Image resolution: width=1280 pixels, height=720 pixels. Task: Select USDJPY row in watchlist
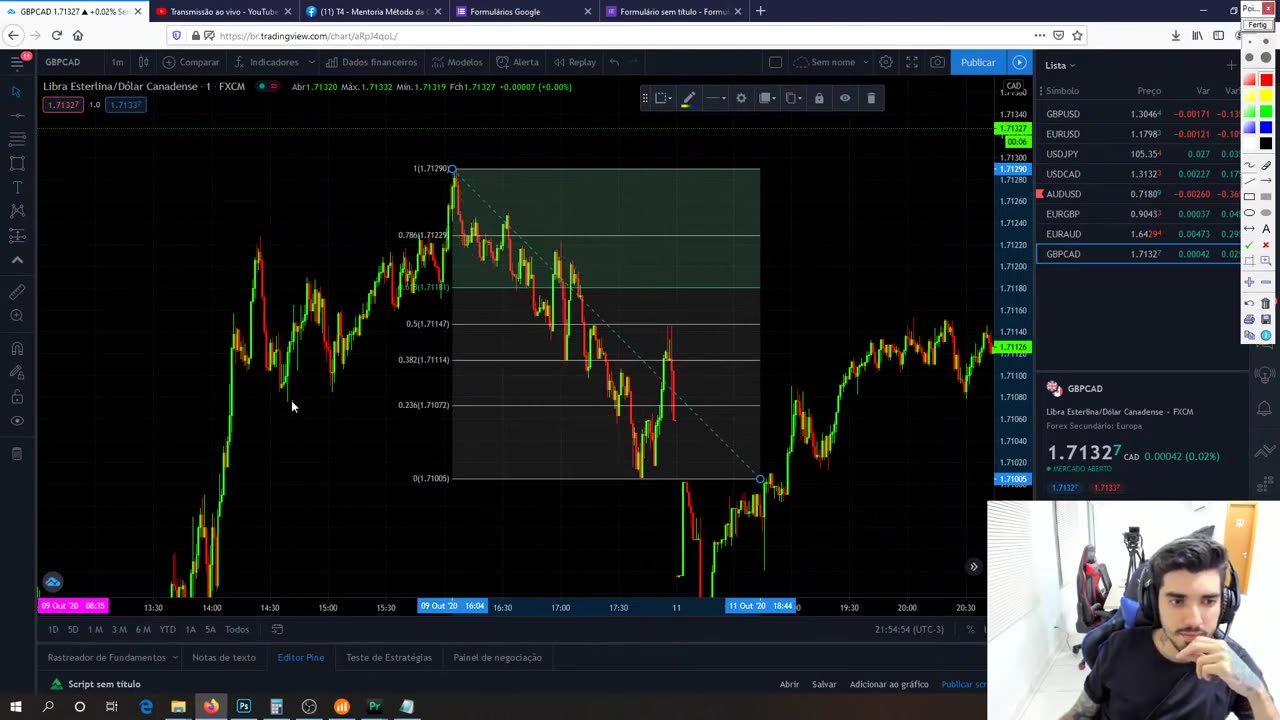click(x=1139, y=154)
